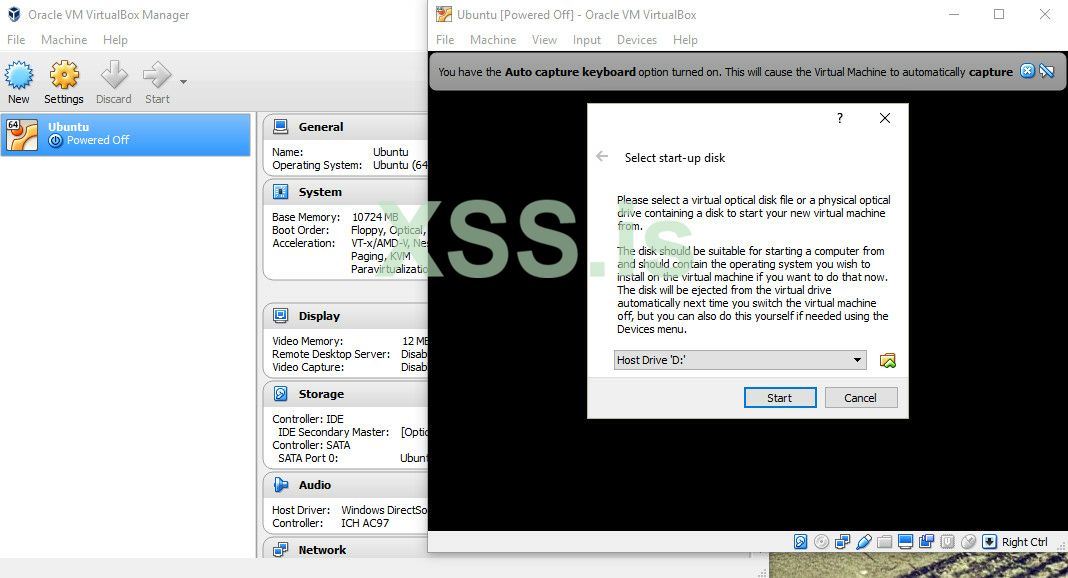Click the Network section icon
Viewport: 1068px width, 578px height.
(x=280, y=549)
